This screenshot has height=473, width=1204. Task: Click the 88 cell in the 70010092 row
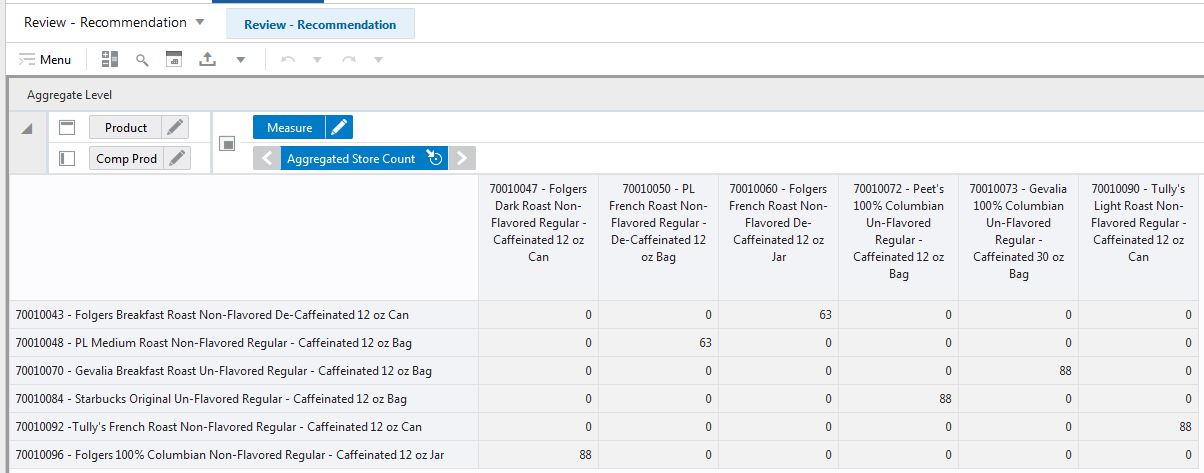pos(1140,426)
